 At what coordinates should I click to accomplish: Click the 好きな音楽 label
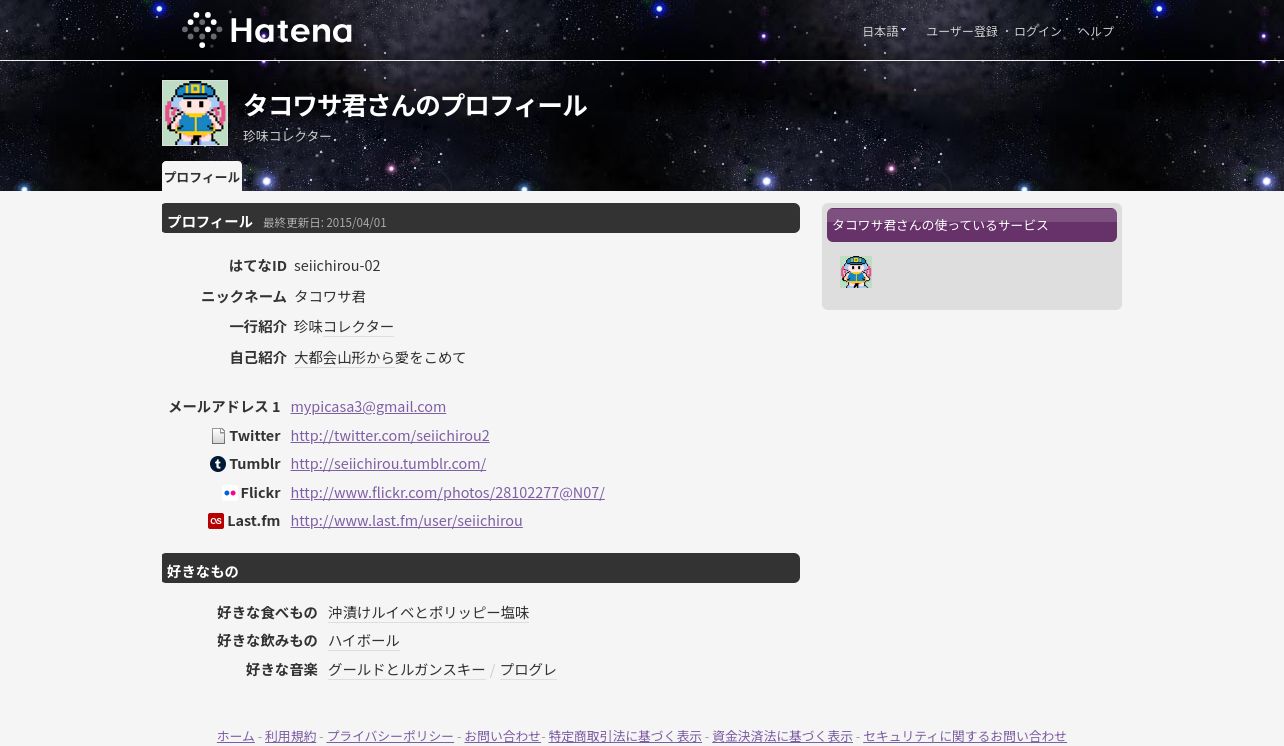click(282, 669)
